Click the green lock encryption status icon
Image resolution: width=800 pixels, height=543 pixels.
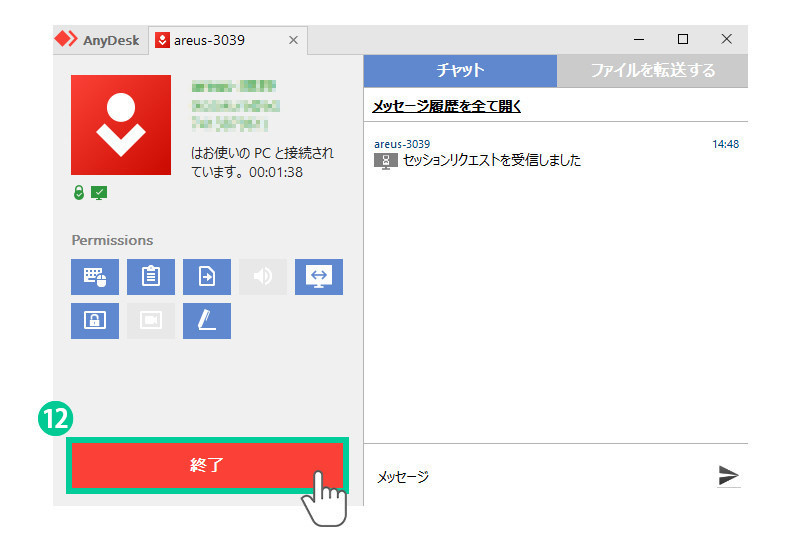point(79,192)
